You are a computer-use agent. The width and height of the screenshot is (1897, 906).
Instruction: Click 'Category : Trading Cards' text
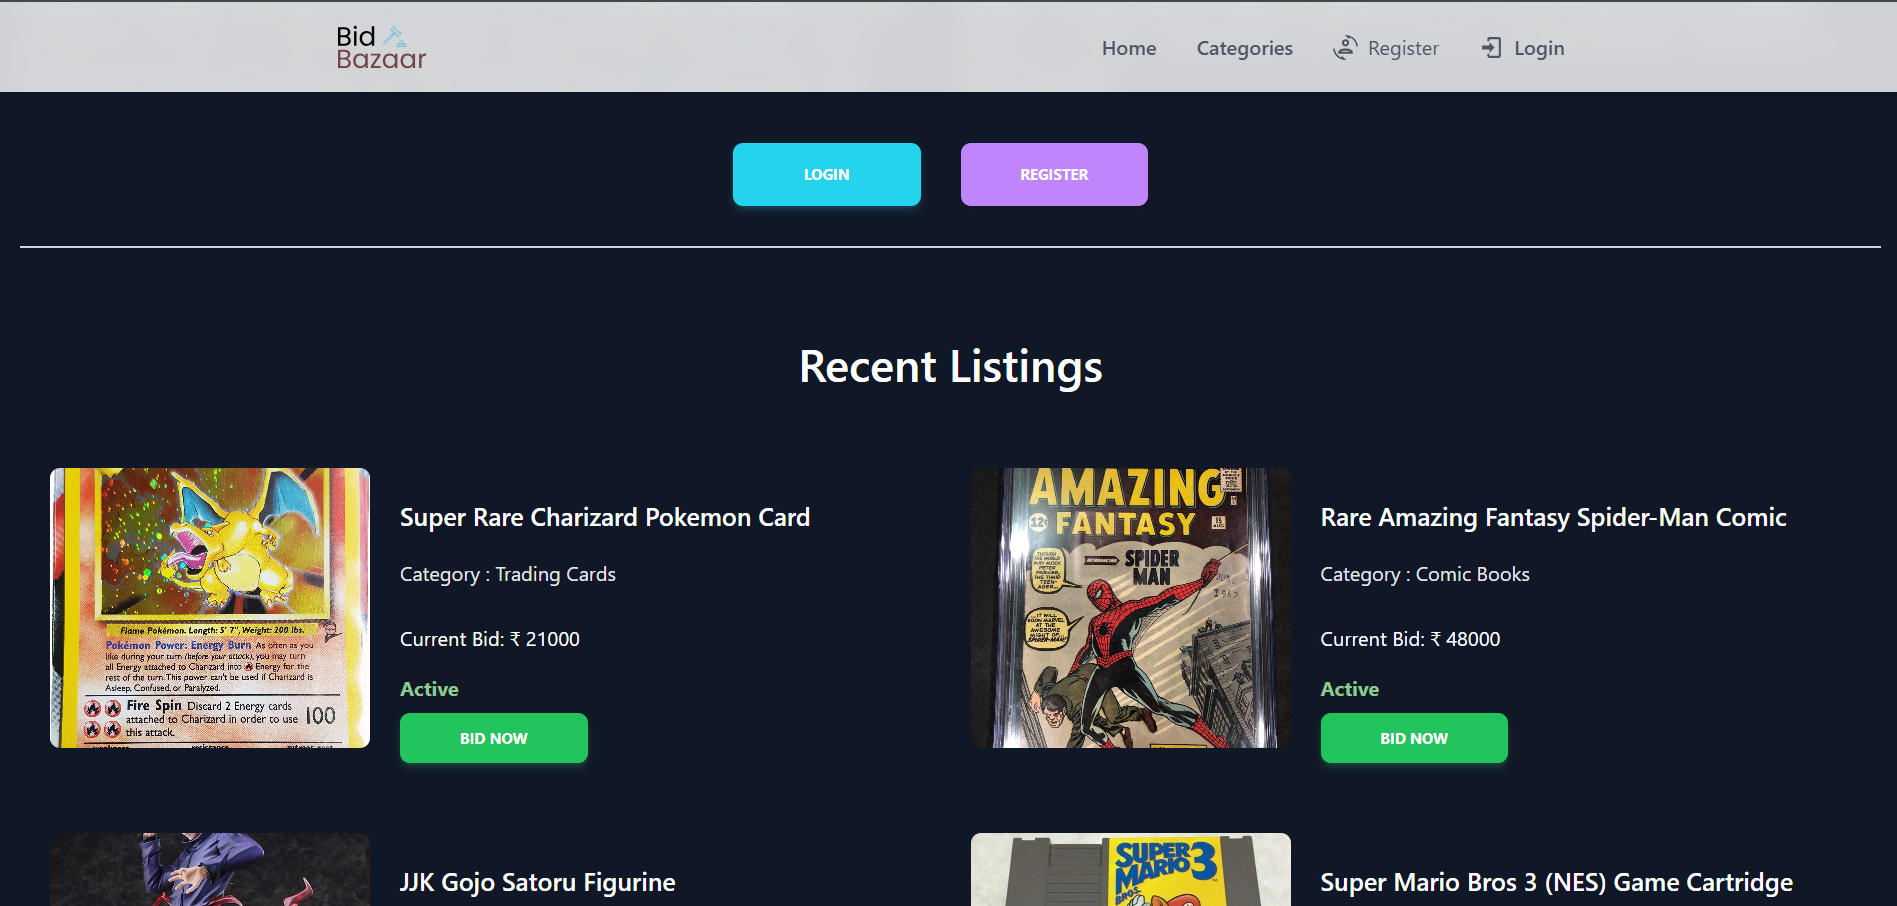pyautogui.click(x=508, y=574)
